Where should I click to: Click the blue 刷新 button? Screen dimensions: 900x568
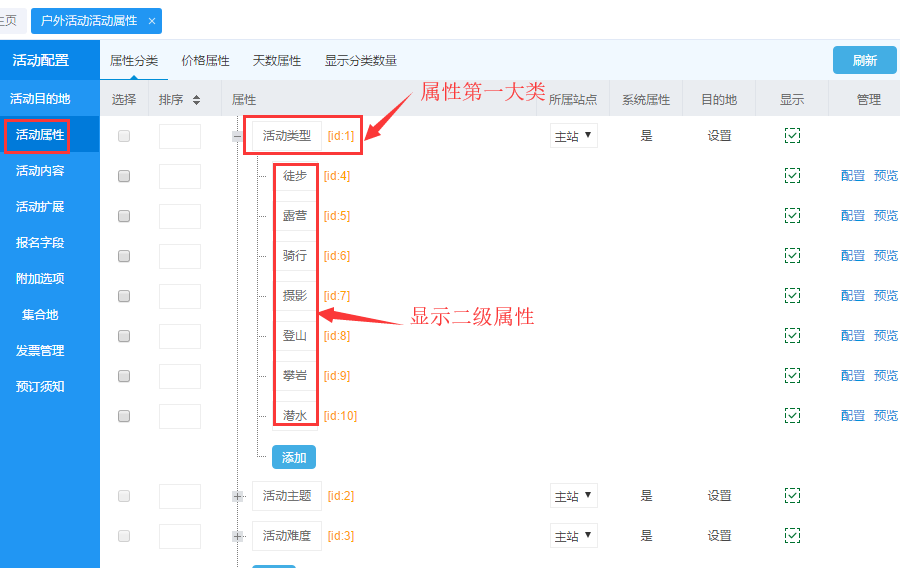[x=864, y=60]
